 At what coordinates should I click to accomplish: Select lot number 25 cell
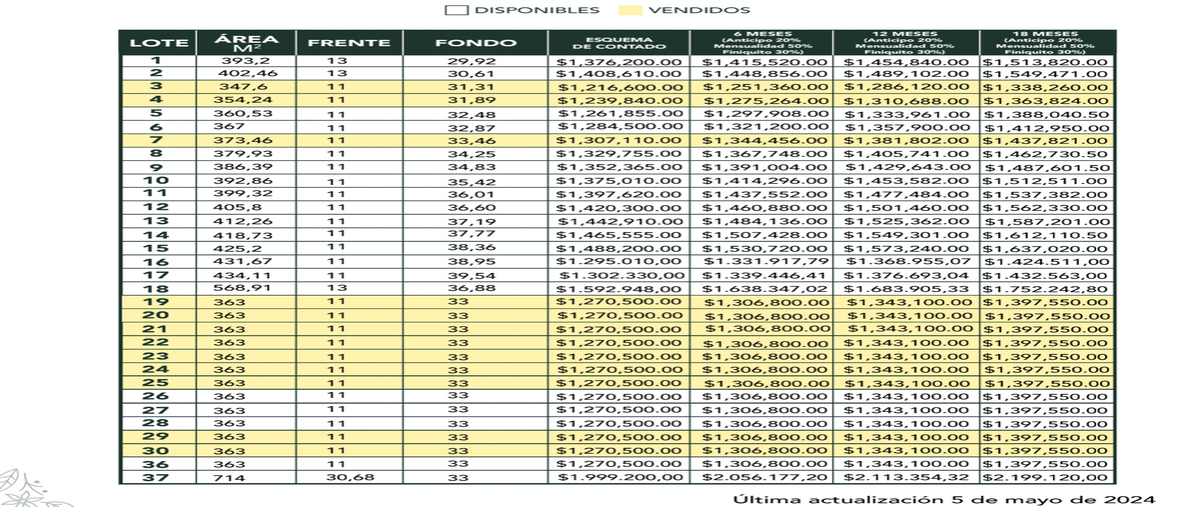pyautogui.click(x=155, y=383)
